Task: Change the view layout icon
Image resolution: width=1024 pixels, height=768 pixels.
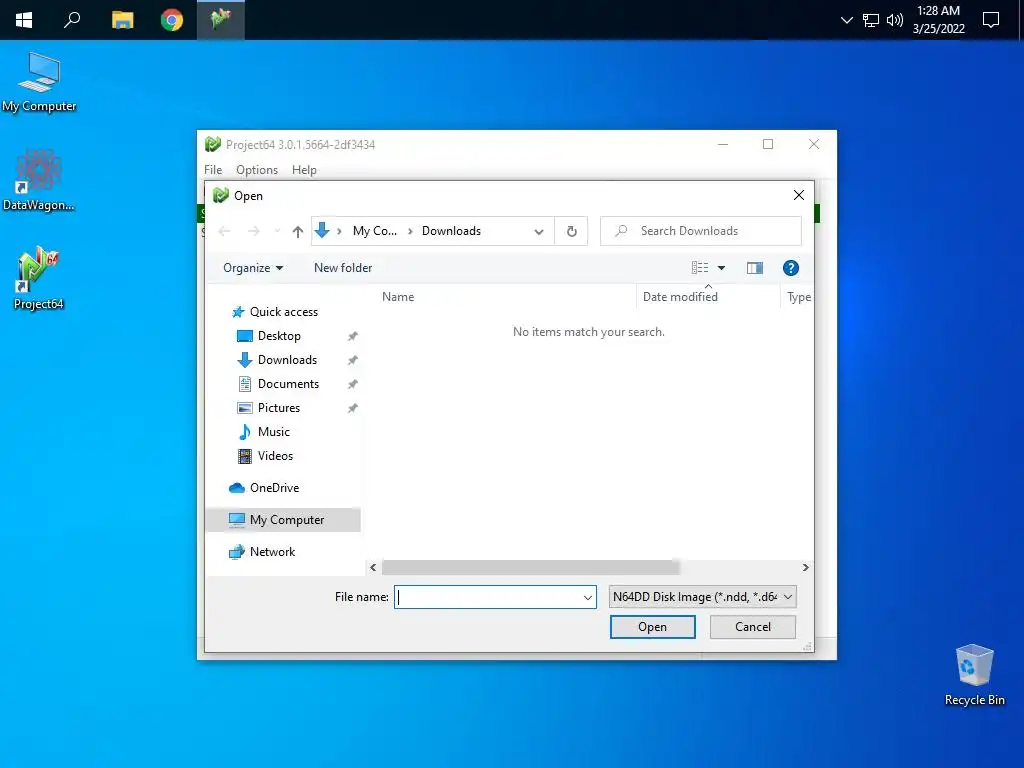Action: tap(700, 268)
